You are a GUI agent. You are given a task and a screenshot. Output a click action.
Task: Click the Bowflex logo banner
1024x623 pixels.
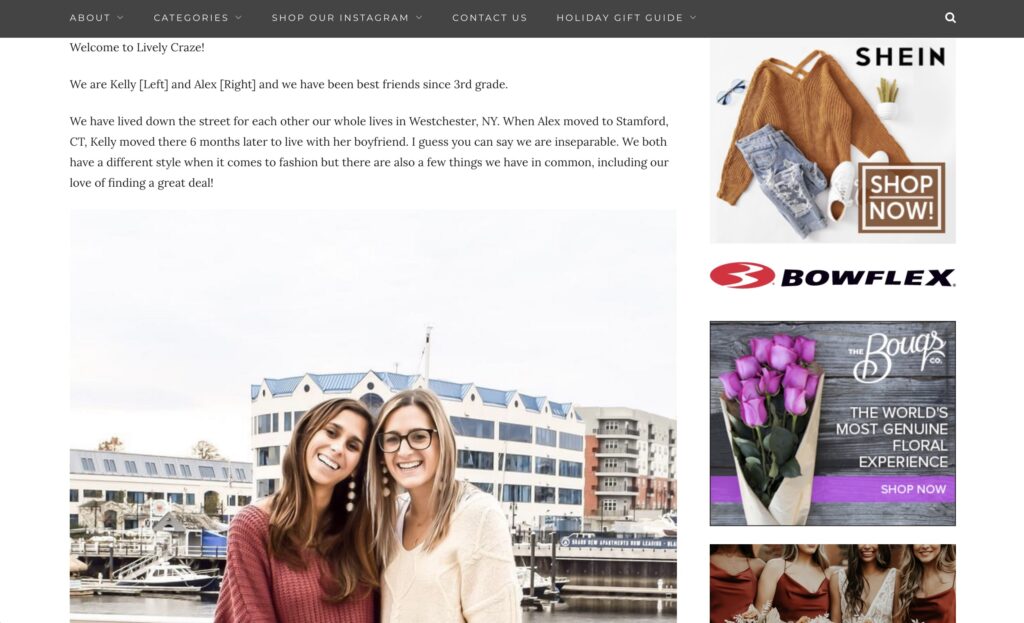tap(833, 276)
